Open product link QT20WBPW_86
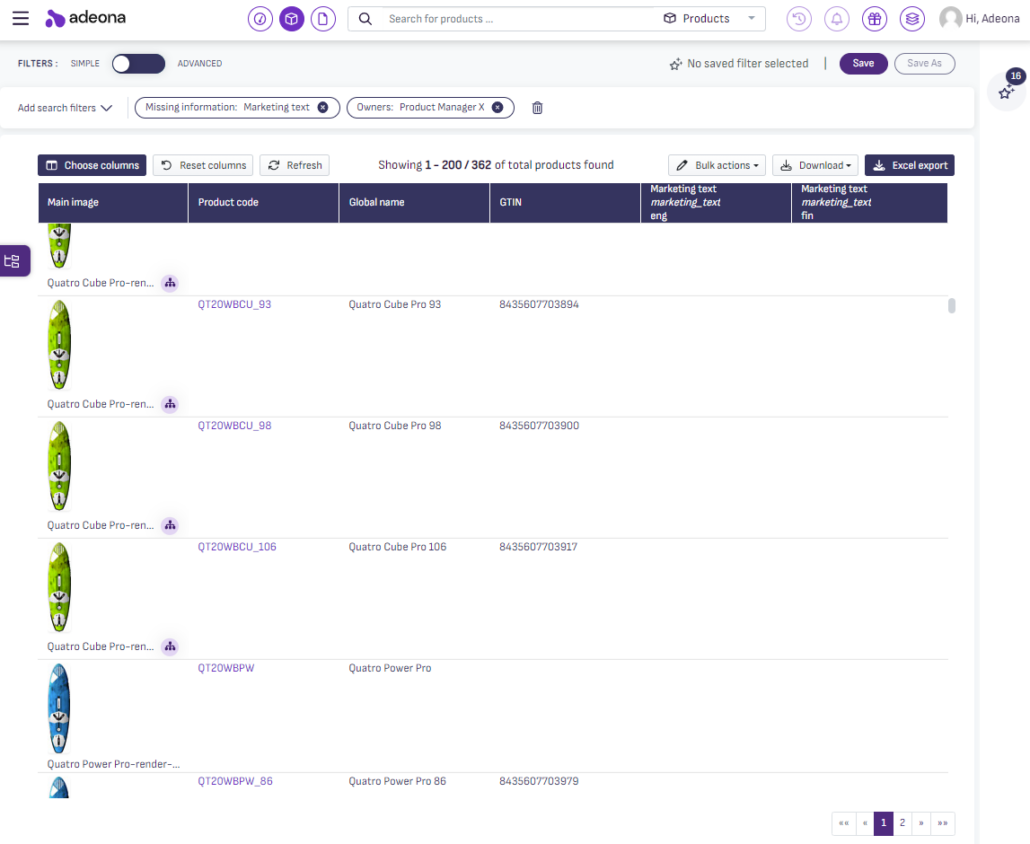This screenshot has height=844, width=1030. coord(235,781)
